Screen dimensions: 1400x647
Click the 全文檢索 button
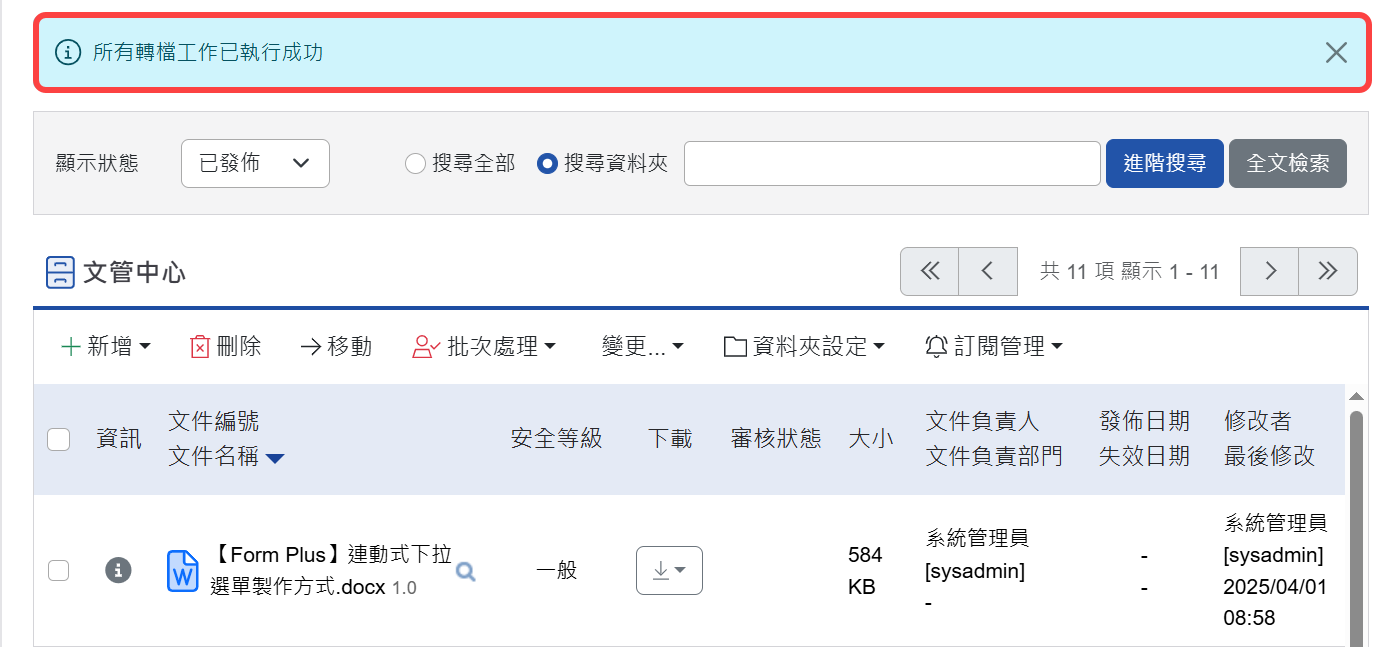click(x=1288, y=163)
